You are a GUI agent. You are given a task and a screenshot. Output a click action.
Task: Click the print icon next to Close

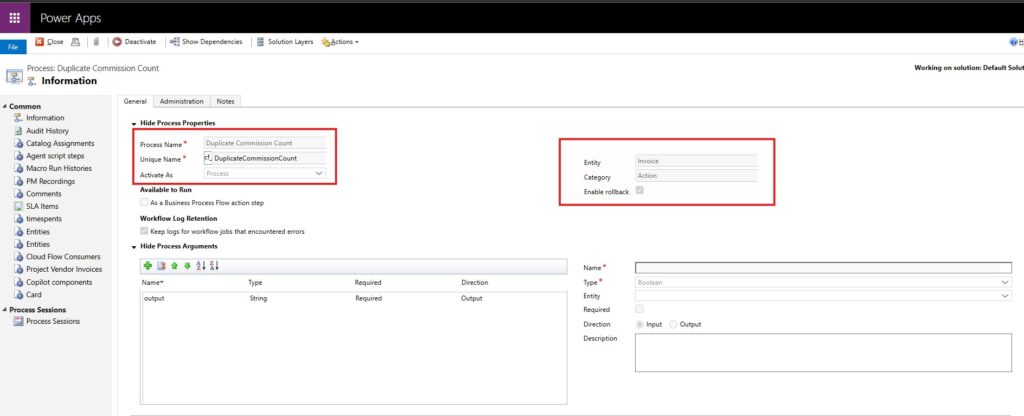click(76, 42)
